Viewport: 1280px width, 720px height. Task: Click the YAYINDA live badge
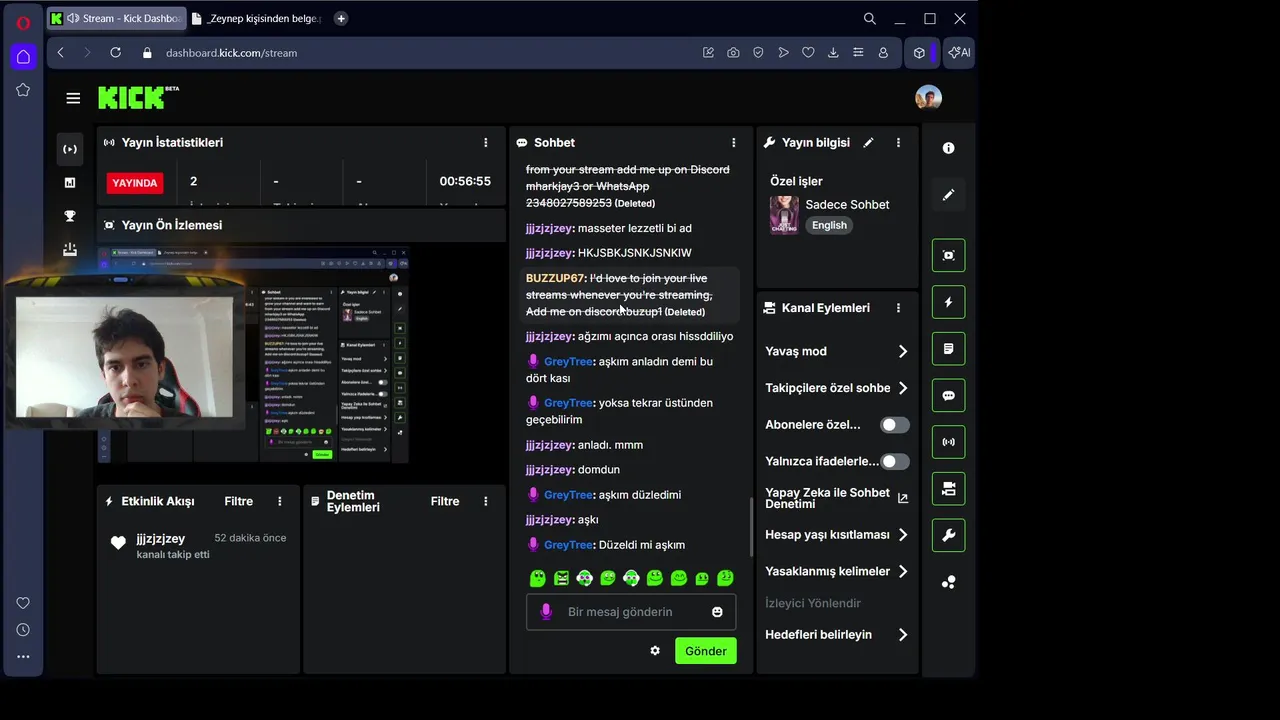pos(135,183)
